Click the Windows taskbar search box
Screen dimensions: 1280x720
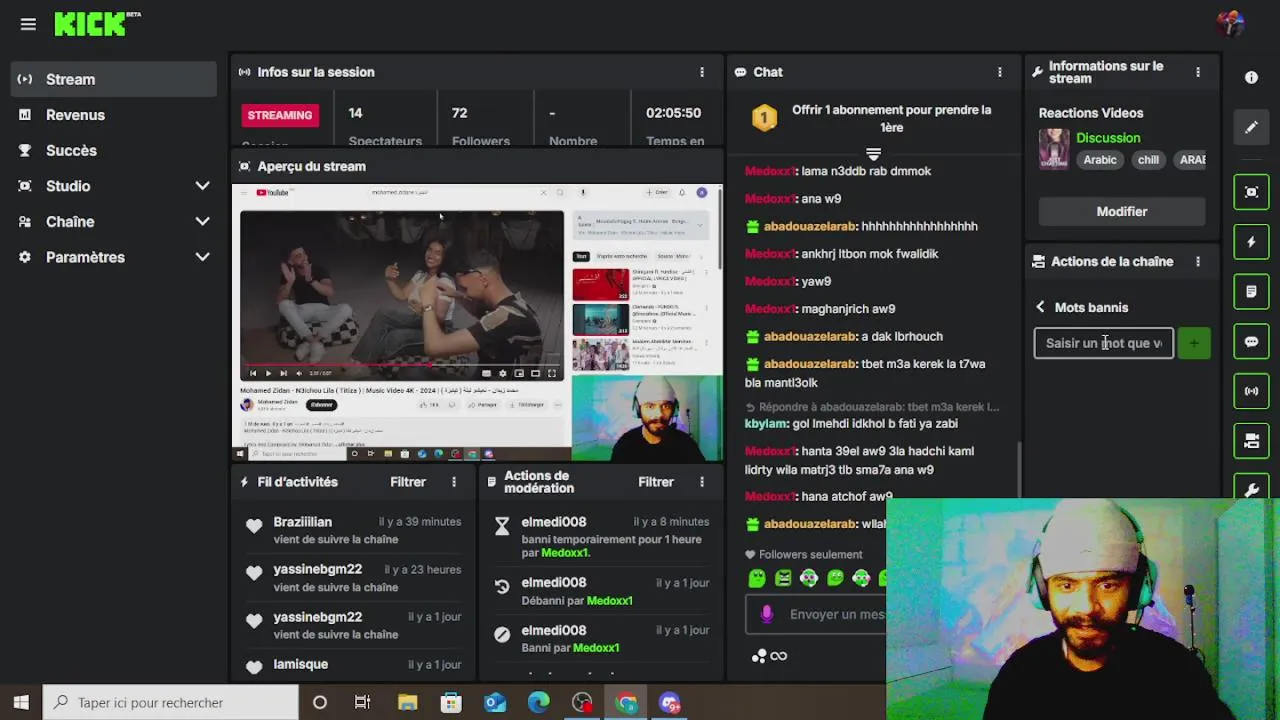[171, 702]
